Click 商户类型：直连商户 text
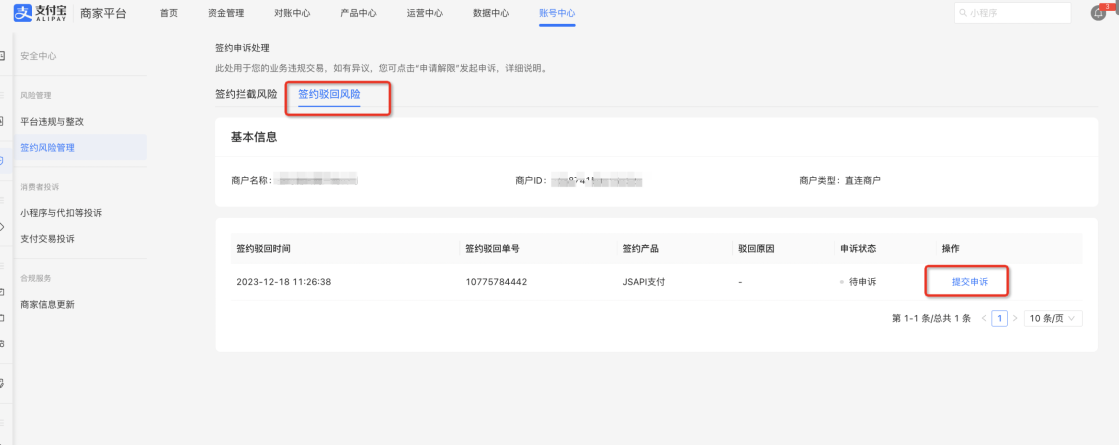 840,180
